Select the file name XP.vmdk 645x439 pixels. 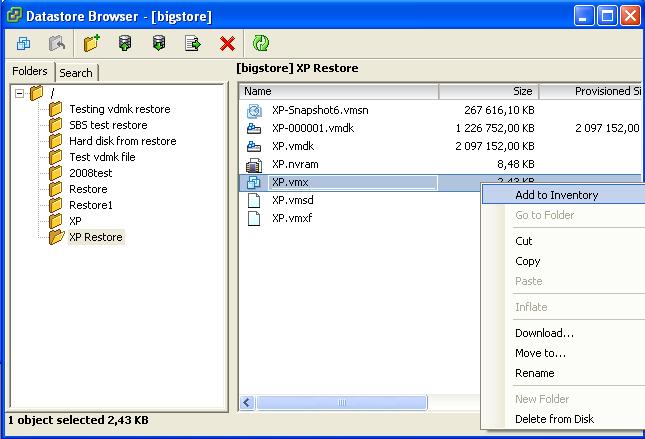click(293, 146)
